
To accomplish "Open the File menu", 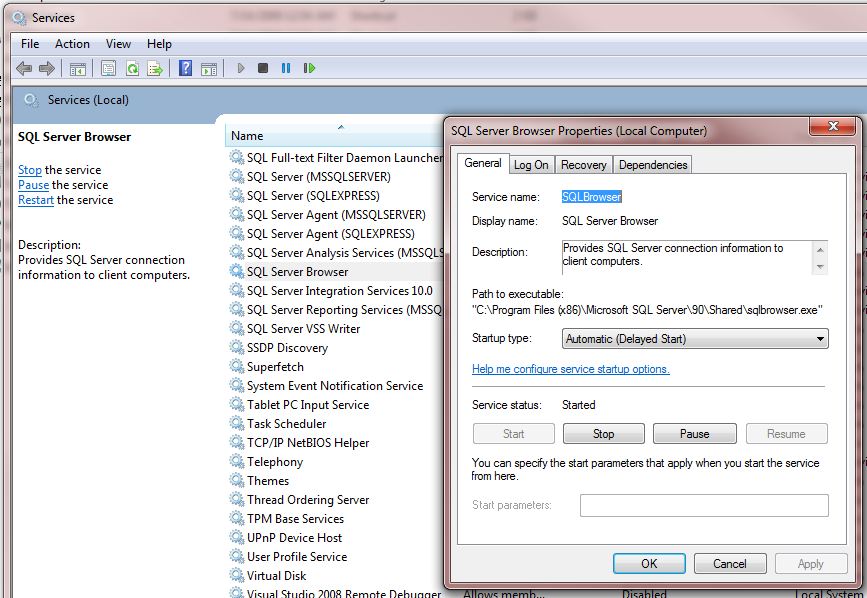I will [30, 44].
